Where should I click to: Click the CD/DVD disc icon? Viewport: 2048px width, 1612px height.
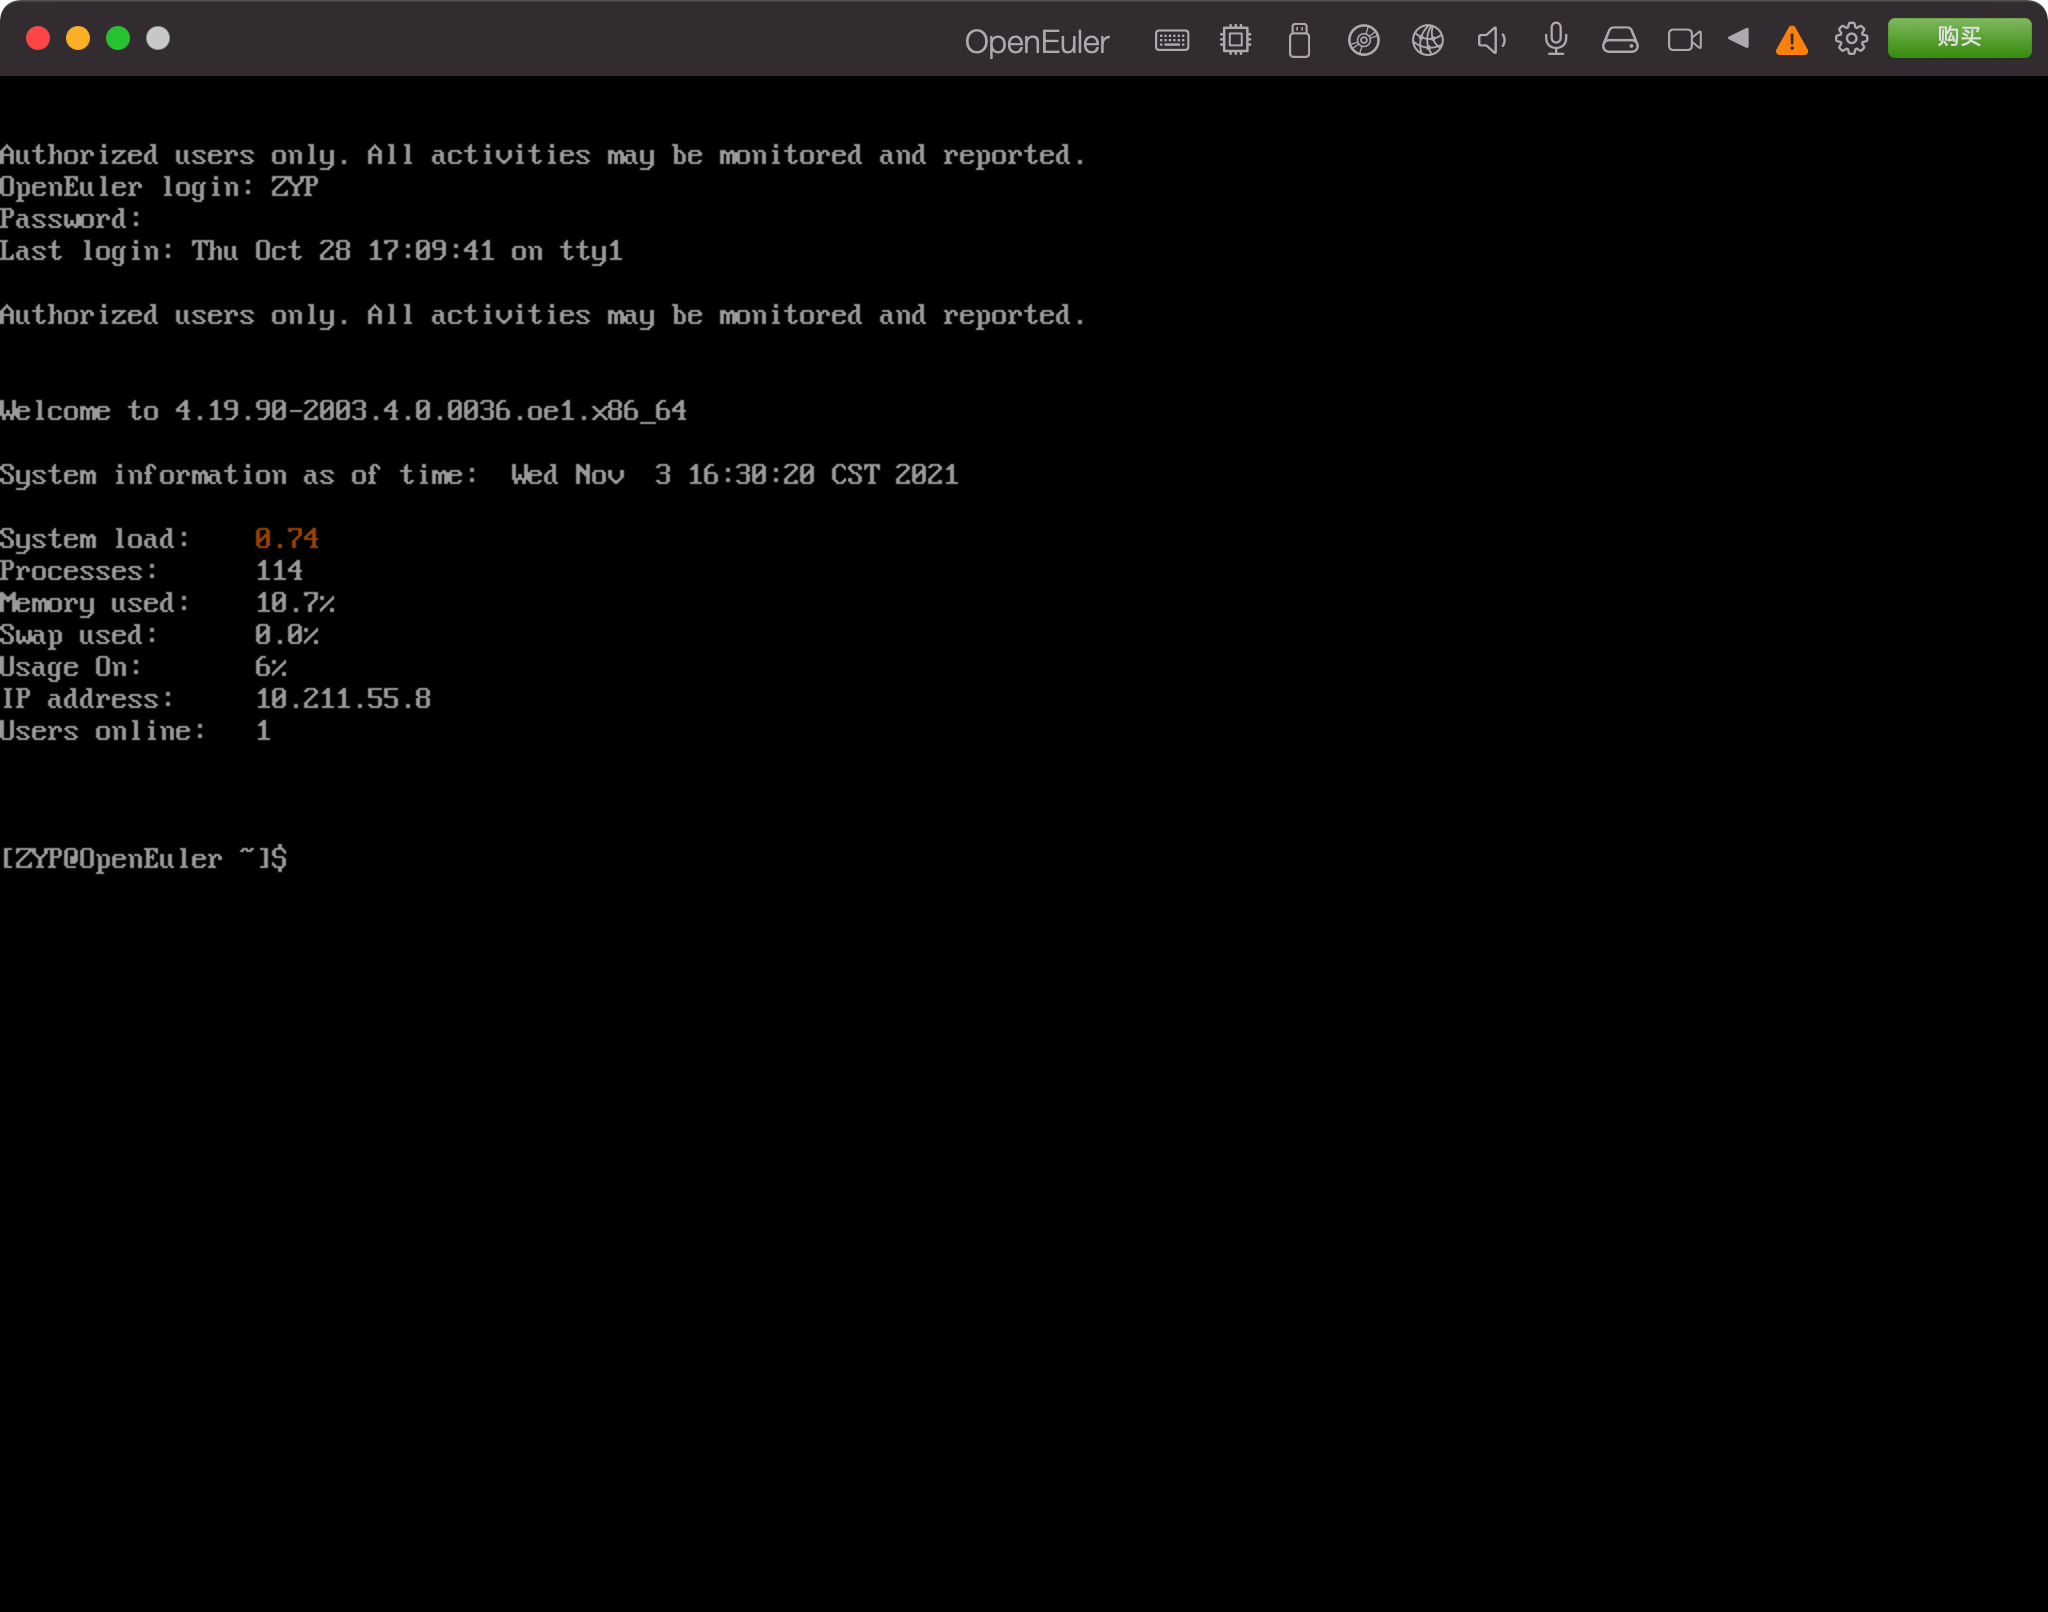(x=1363, y=40)
